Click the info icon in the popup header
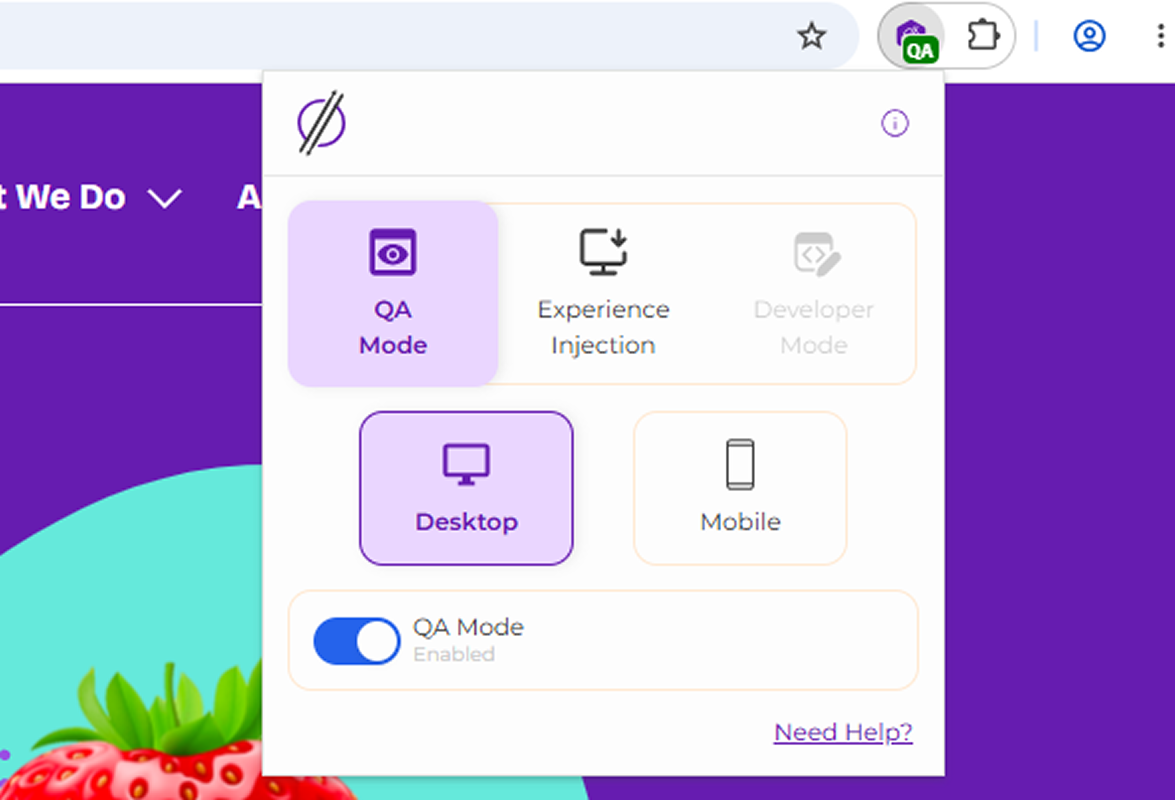Image resolution: width=1175 pixels, height=800 pixels. (895, 123)
